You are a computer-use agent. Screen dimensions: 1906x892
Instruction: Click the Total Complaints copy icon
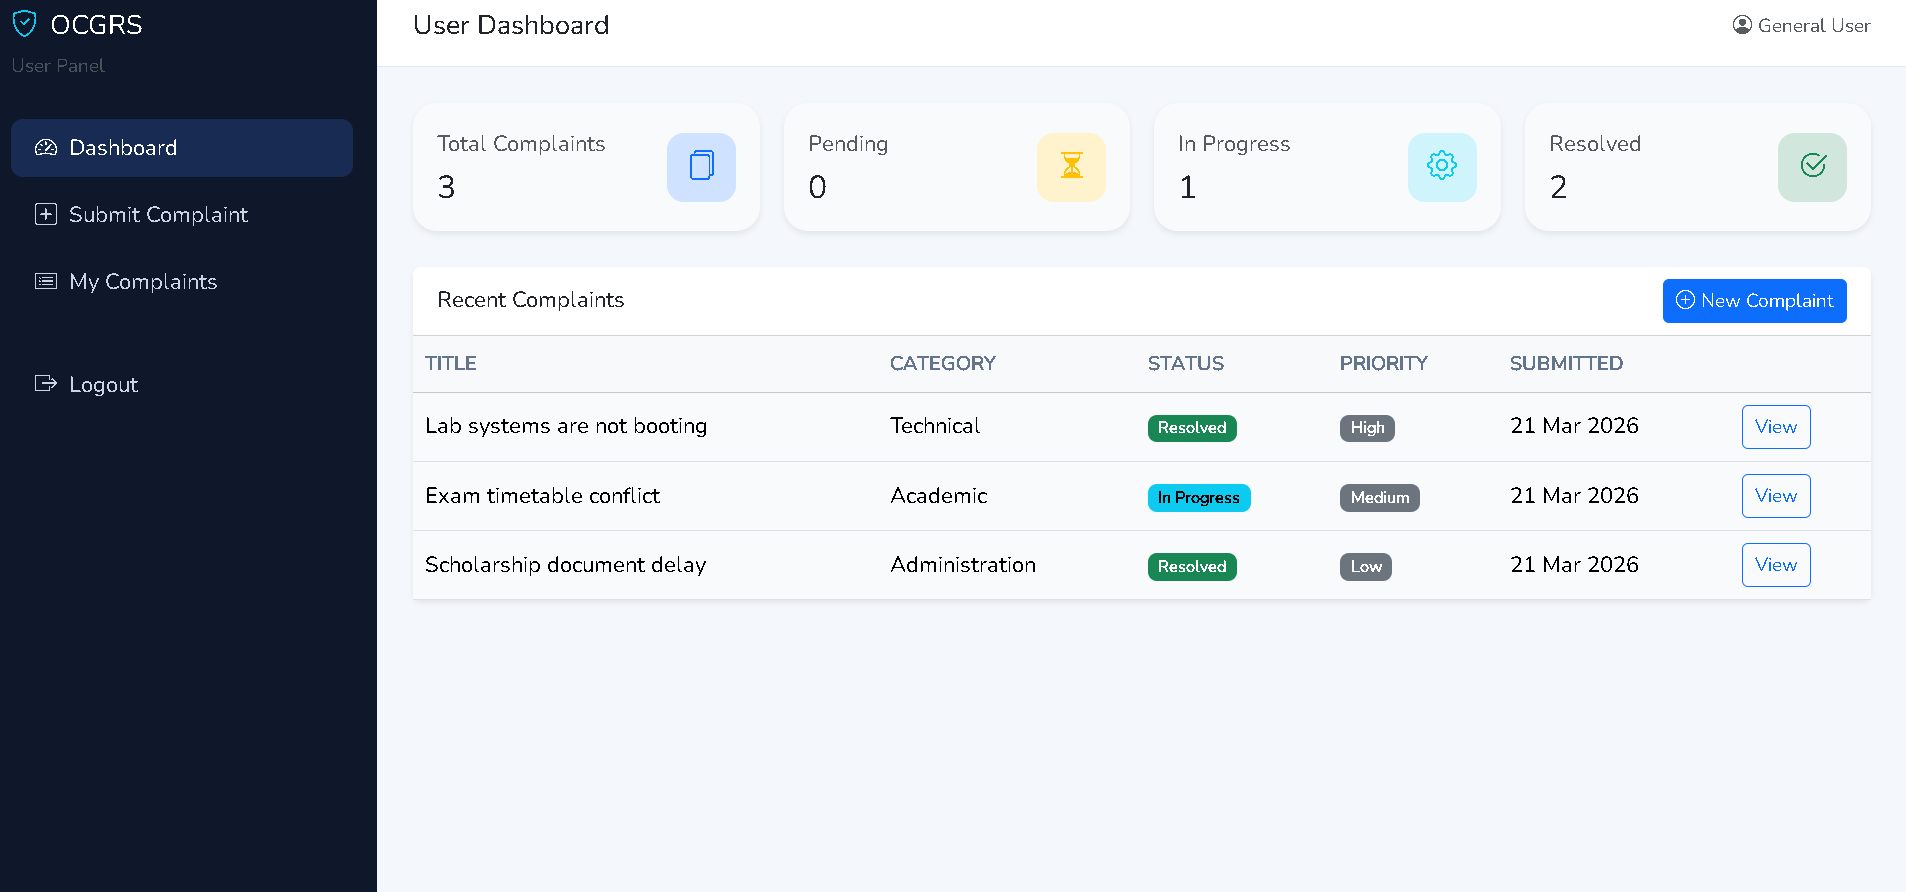coord(701,166)
